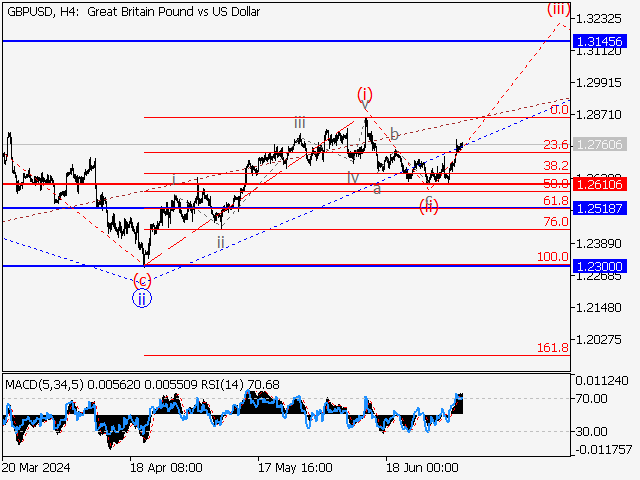Click the chart title 'GBPUSD, H4: Great Britain Pound vs US Dollar'
640x480 pixels.
133,12
